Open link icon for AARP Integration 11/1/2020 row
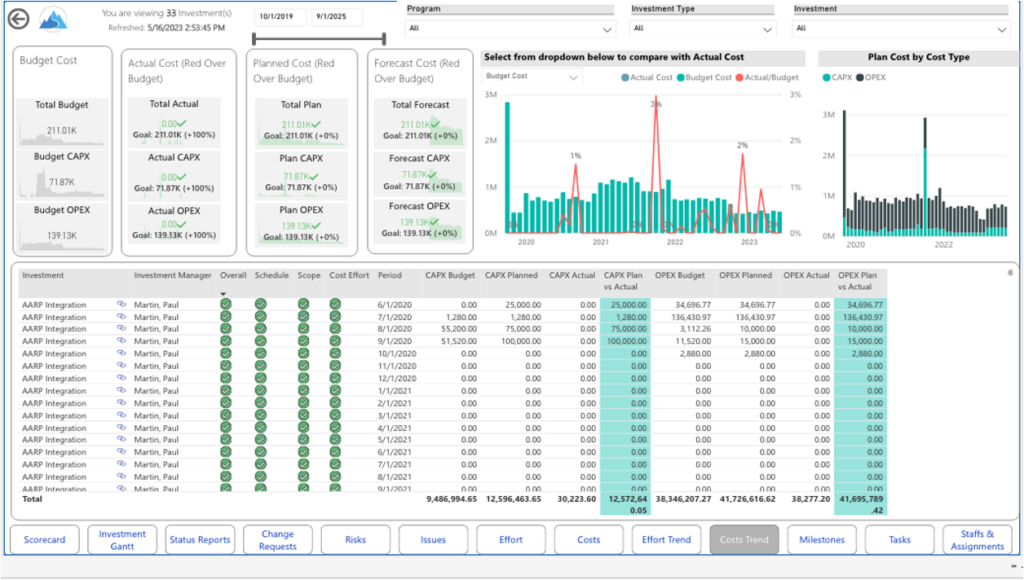Viewport: 1024px width, 580px height. 121,366
